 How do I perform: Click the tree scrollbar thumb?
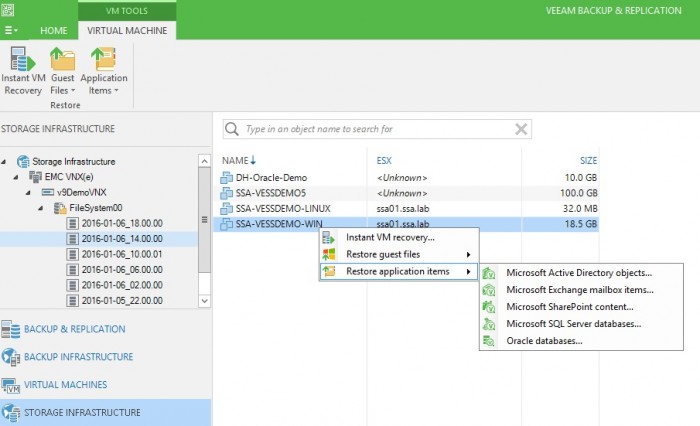pos(204,220)
